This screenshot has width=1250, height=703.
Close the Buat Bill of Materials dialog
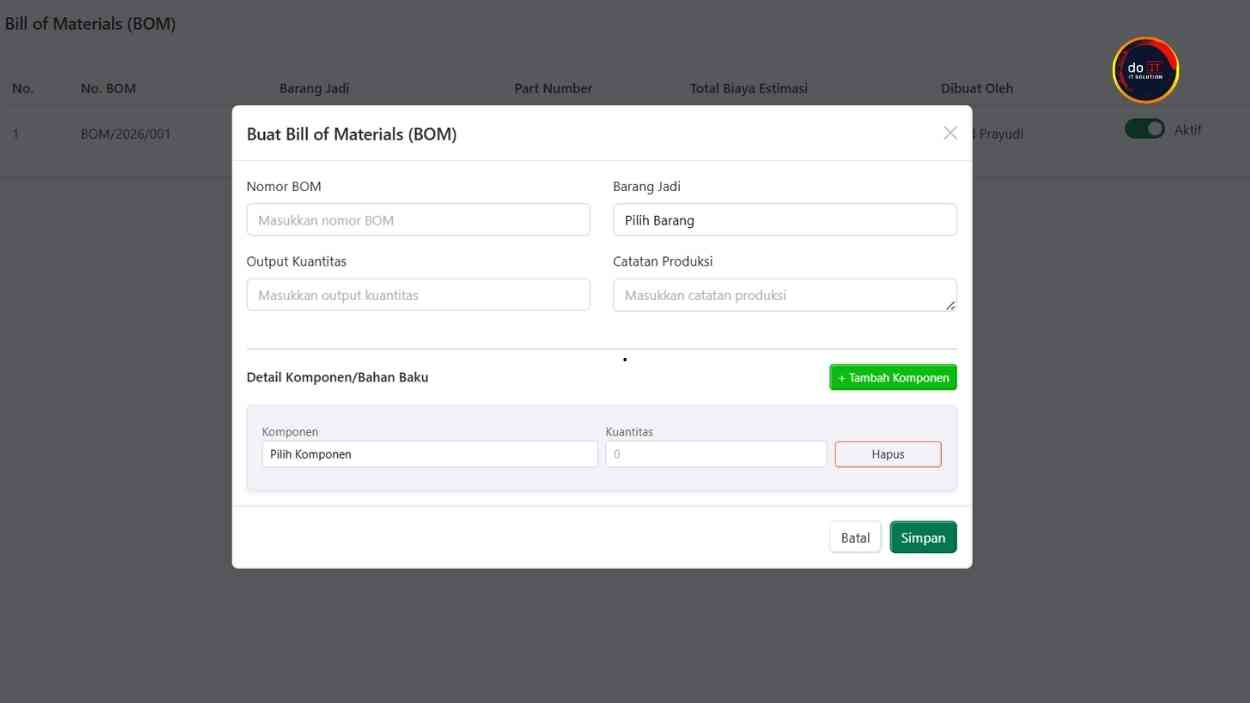(949, 131)
